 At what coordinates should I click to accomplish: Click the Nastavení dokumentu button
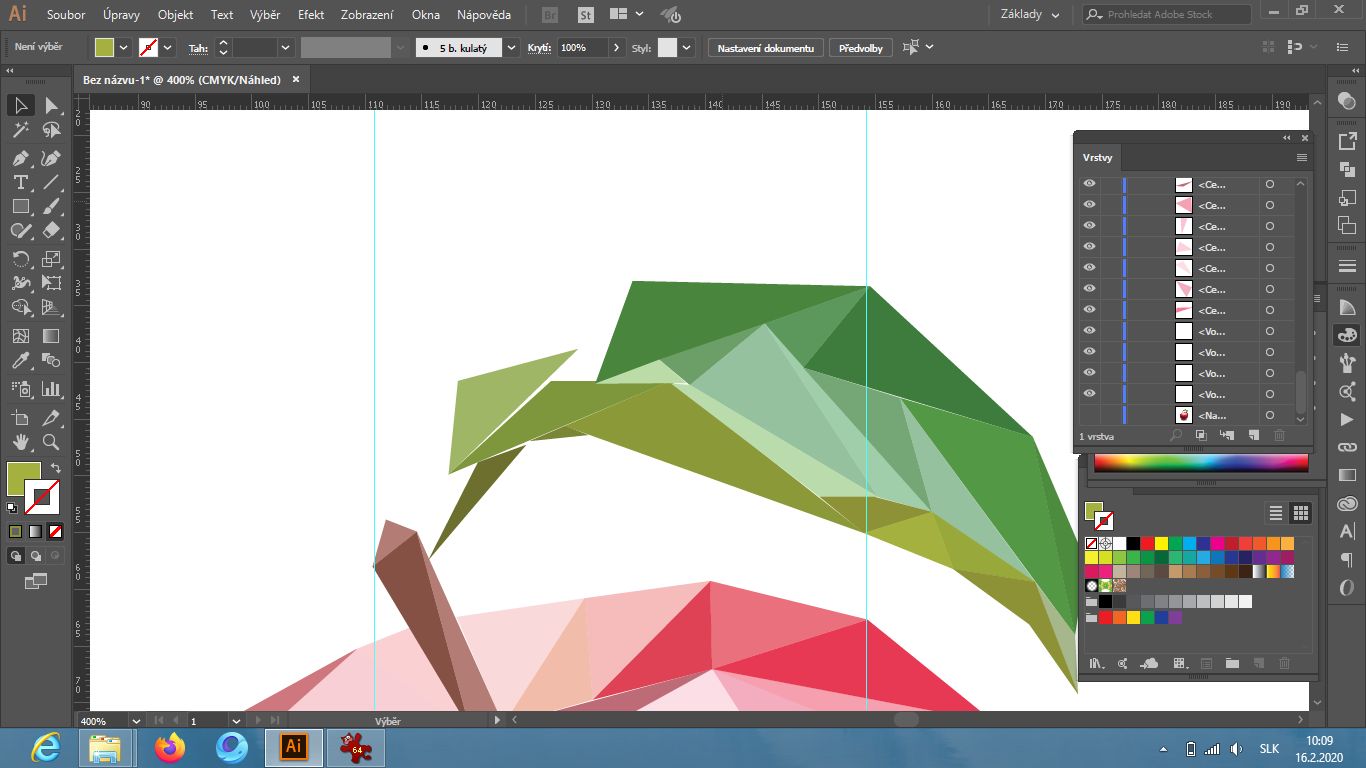(x=765, y=47)
